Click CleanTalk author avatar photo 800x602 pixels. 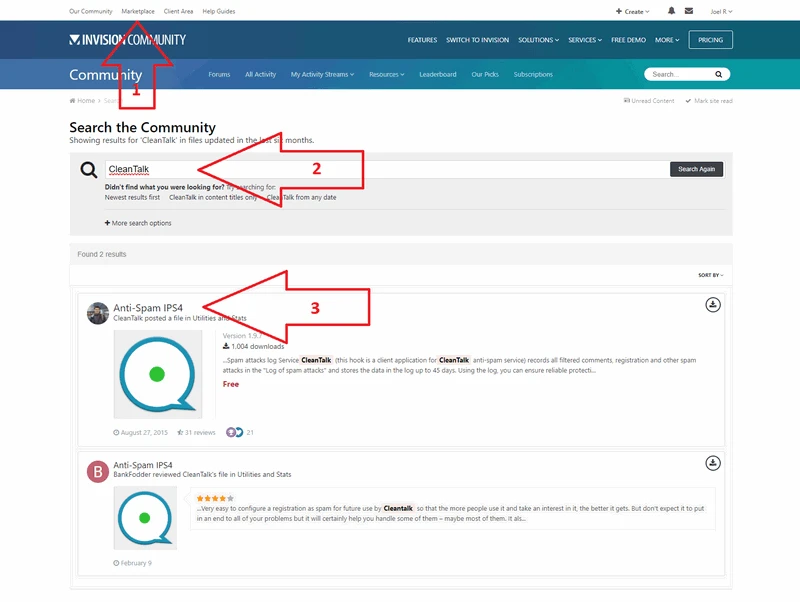click(x=97, y=313)
